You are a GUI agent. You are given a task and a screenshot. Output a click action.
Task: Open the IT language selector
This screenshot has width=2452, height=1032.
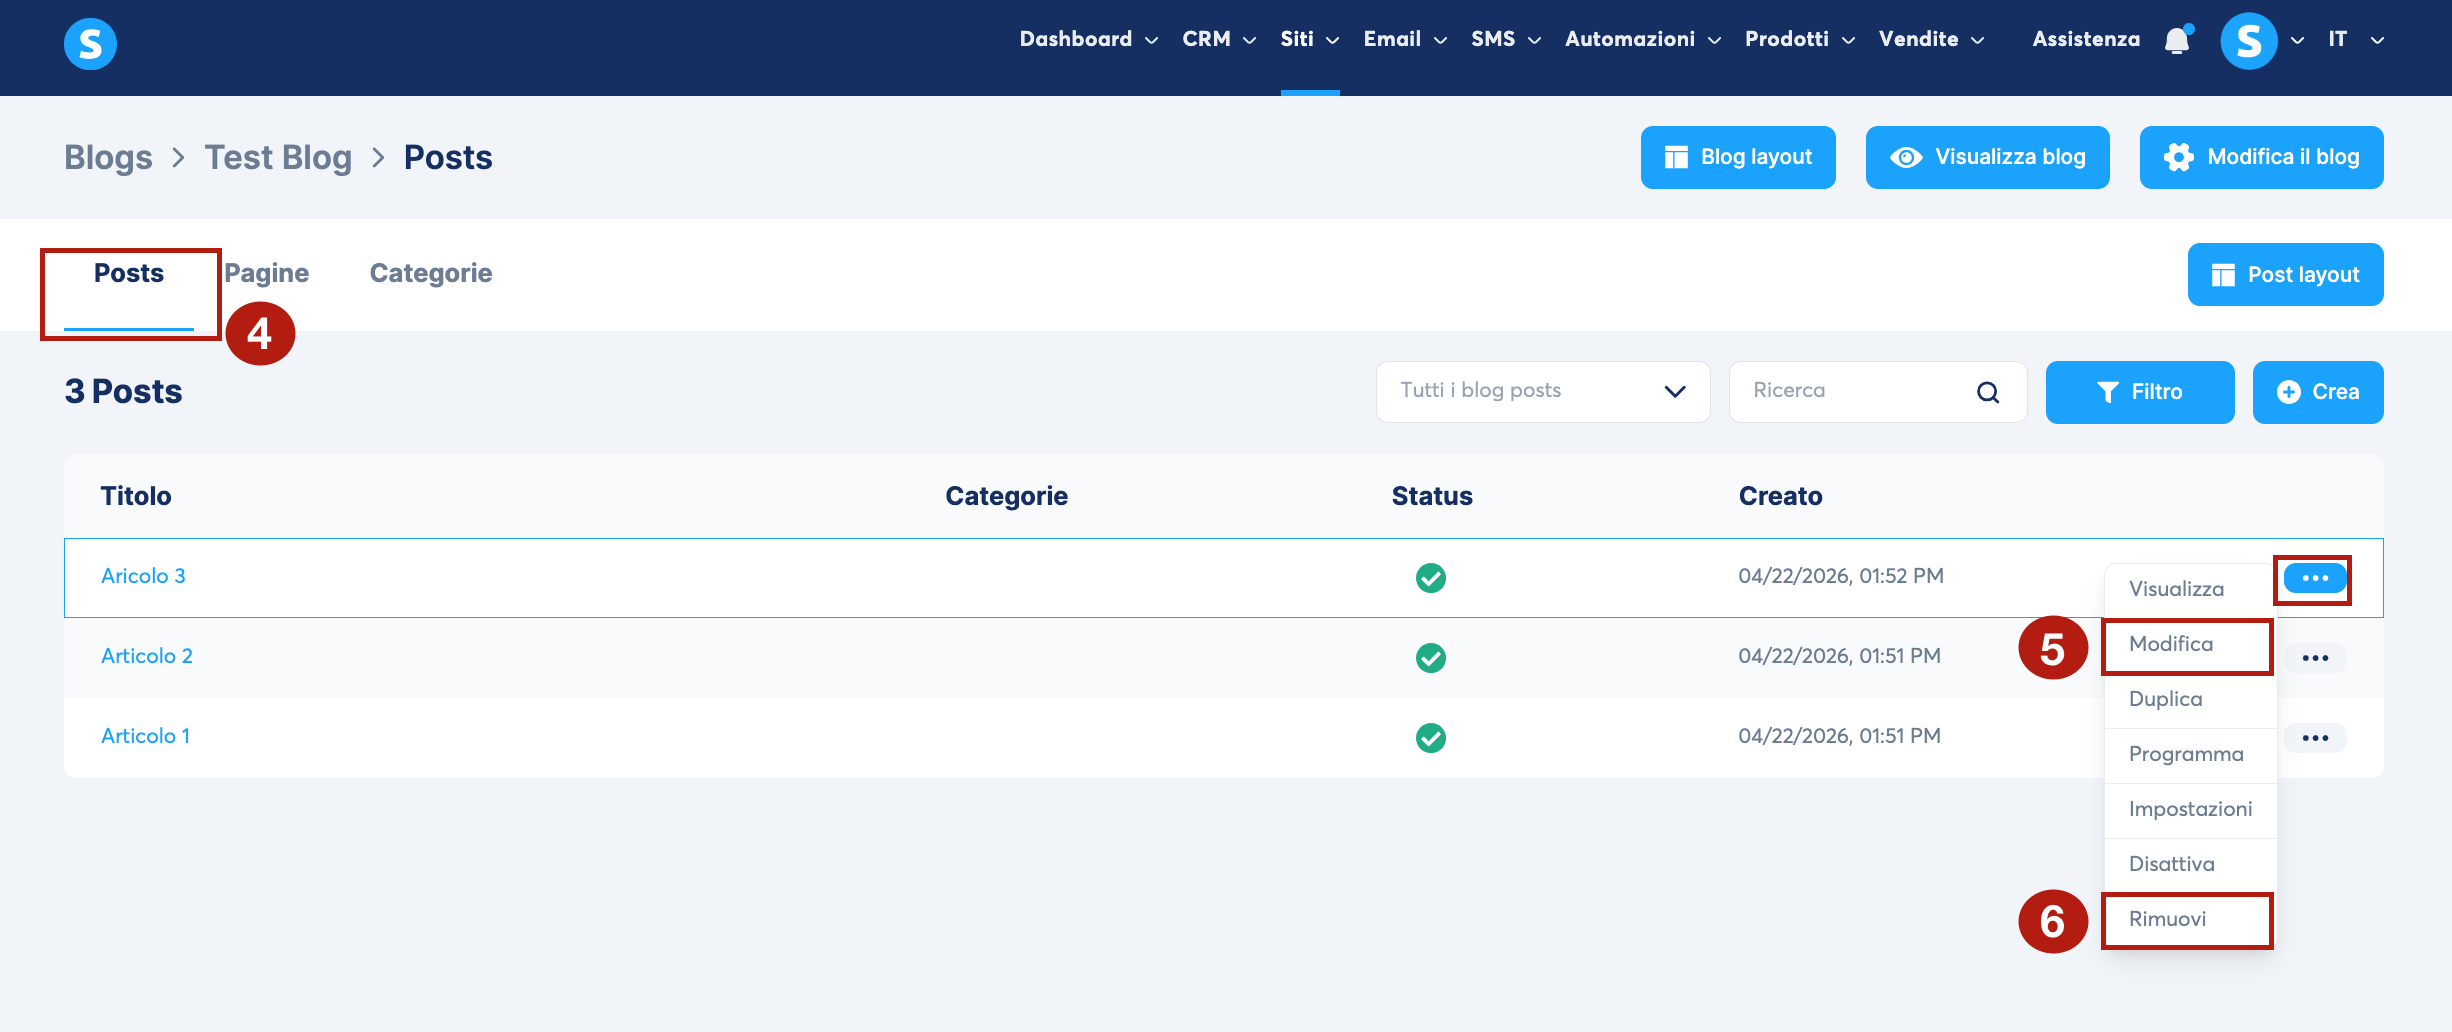2356,39
